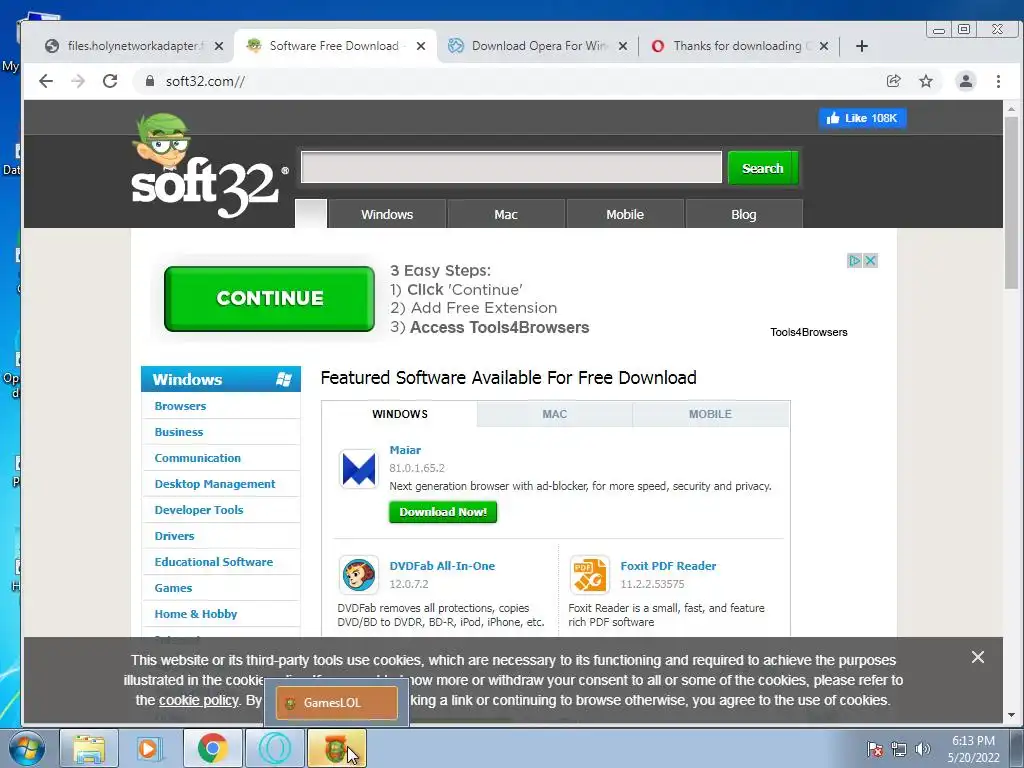Select the MAC featured software tab
1024x768 pixels.
coord(554,414)
